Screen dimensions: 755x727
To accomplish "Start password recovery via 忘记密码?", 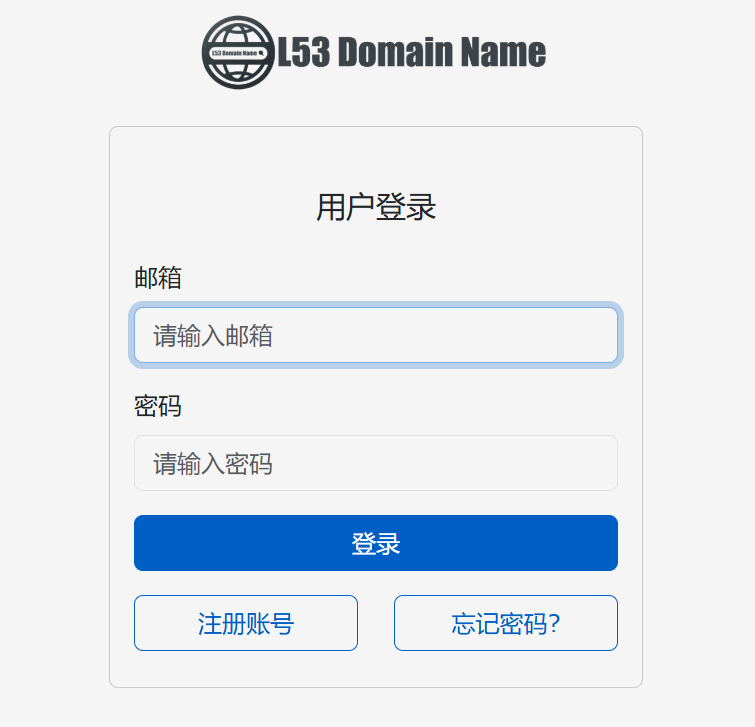I will (505, 623).
